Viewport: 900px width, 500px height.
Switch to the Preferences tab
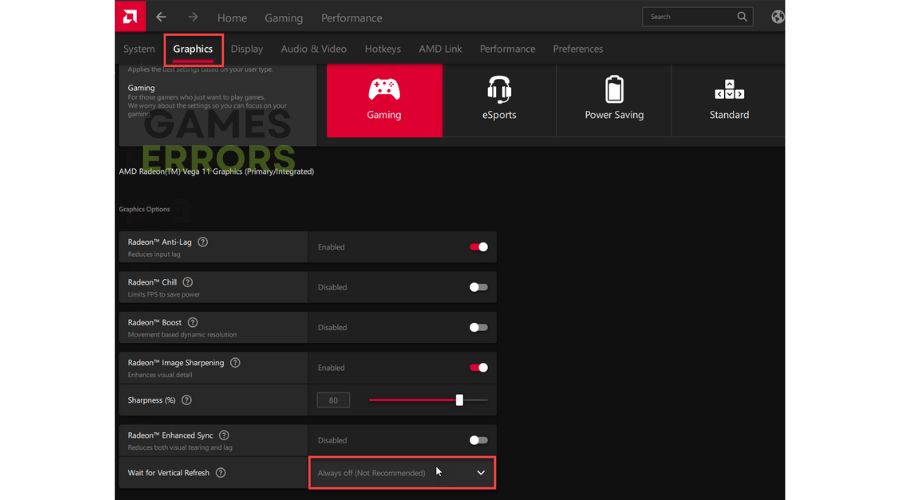pos(578,49)
